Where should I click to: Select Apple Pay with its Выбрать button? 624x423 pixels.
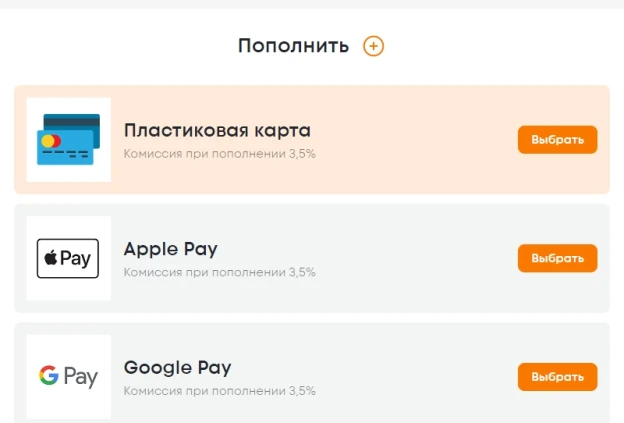(557, 258)
